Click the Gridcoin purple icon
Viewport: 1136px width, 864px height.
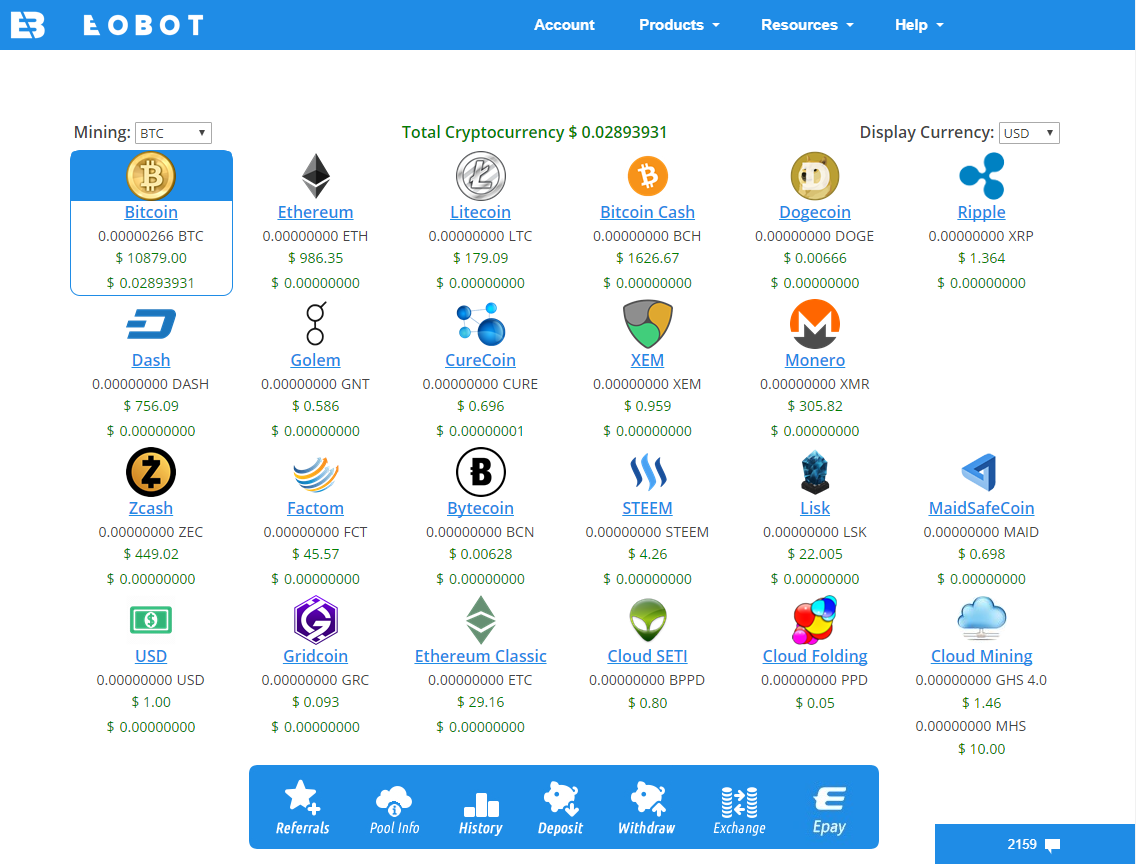tap(315, 620)
